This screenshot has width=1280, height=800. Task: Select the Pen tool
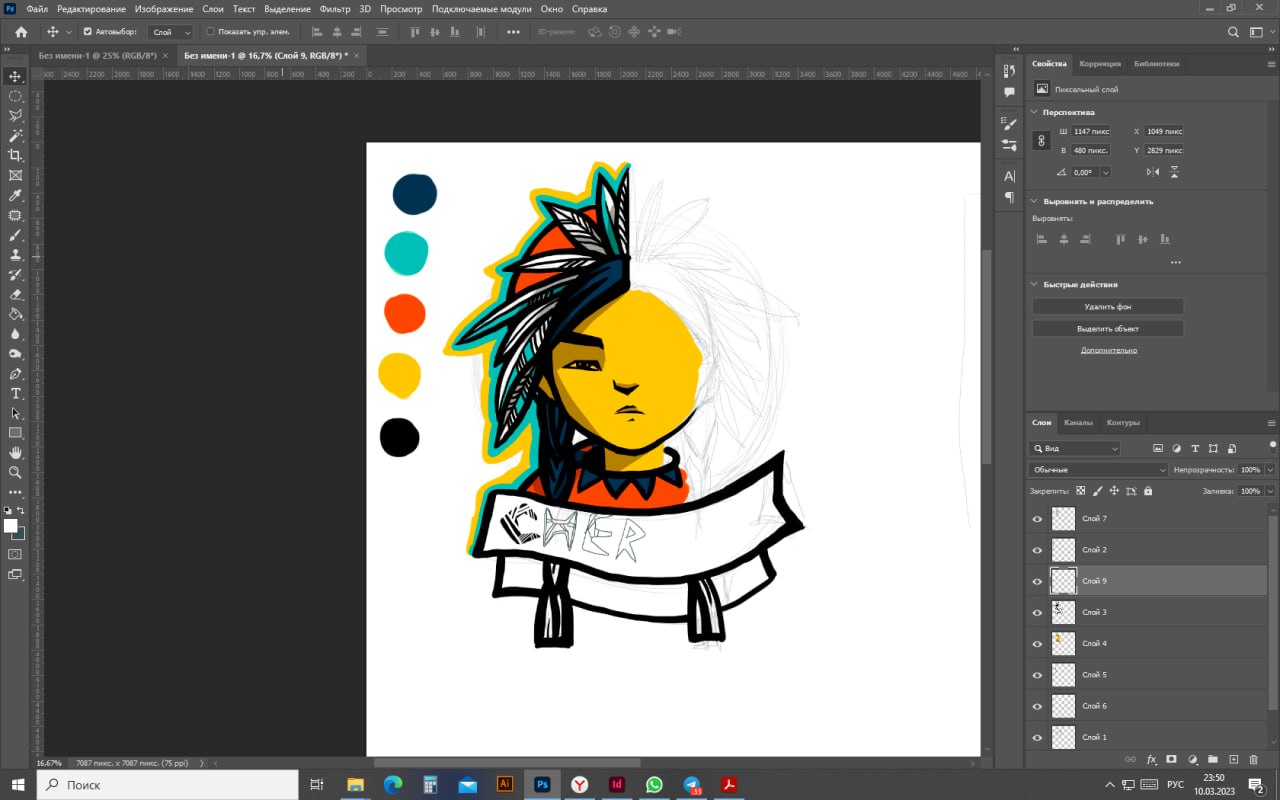[x=15, y=374]
